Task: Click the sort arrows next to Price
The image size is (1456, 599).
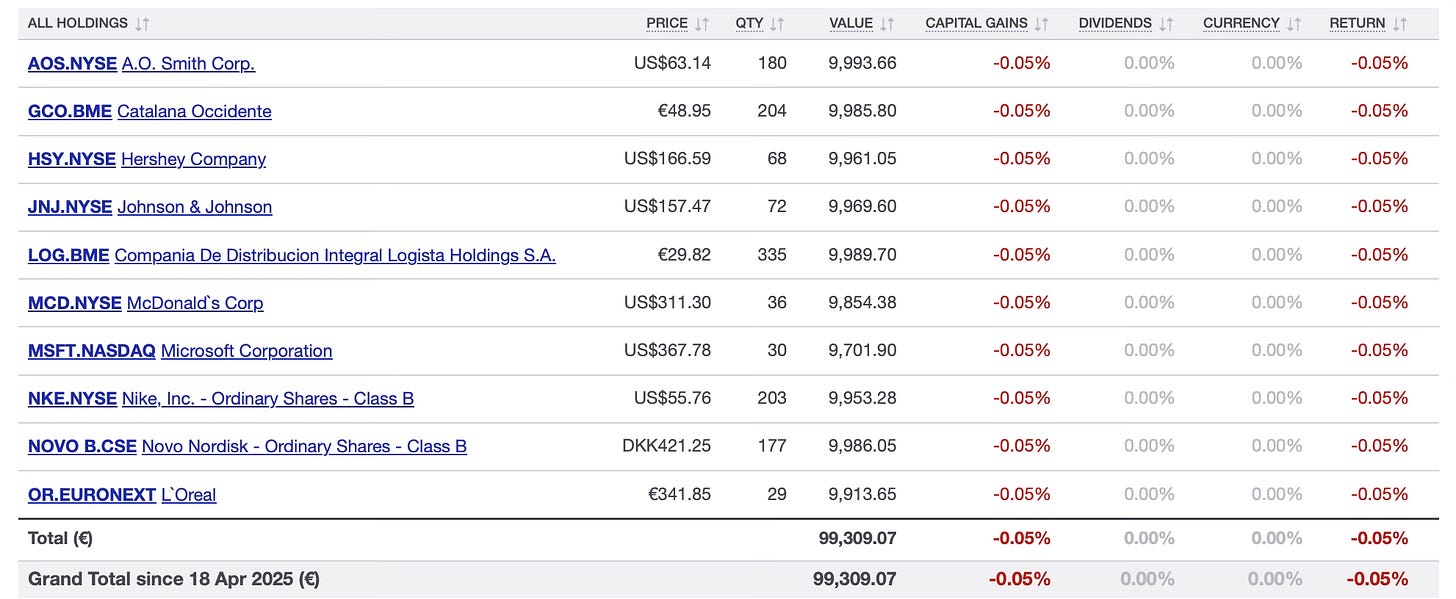Action: (702, 23)
